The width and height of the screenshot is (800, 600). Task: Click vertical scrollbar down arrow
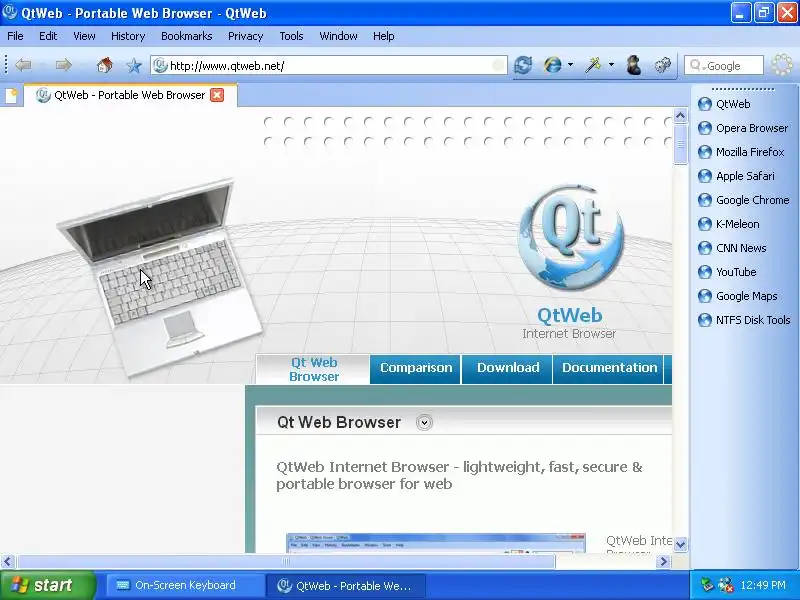(680, 544)
